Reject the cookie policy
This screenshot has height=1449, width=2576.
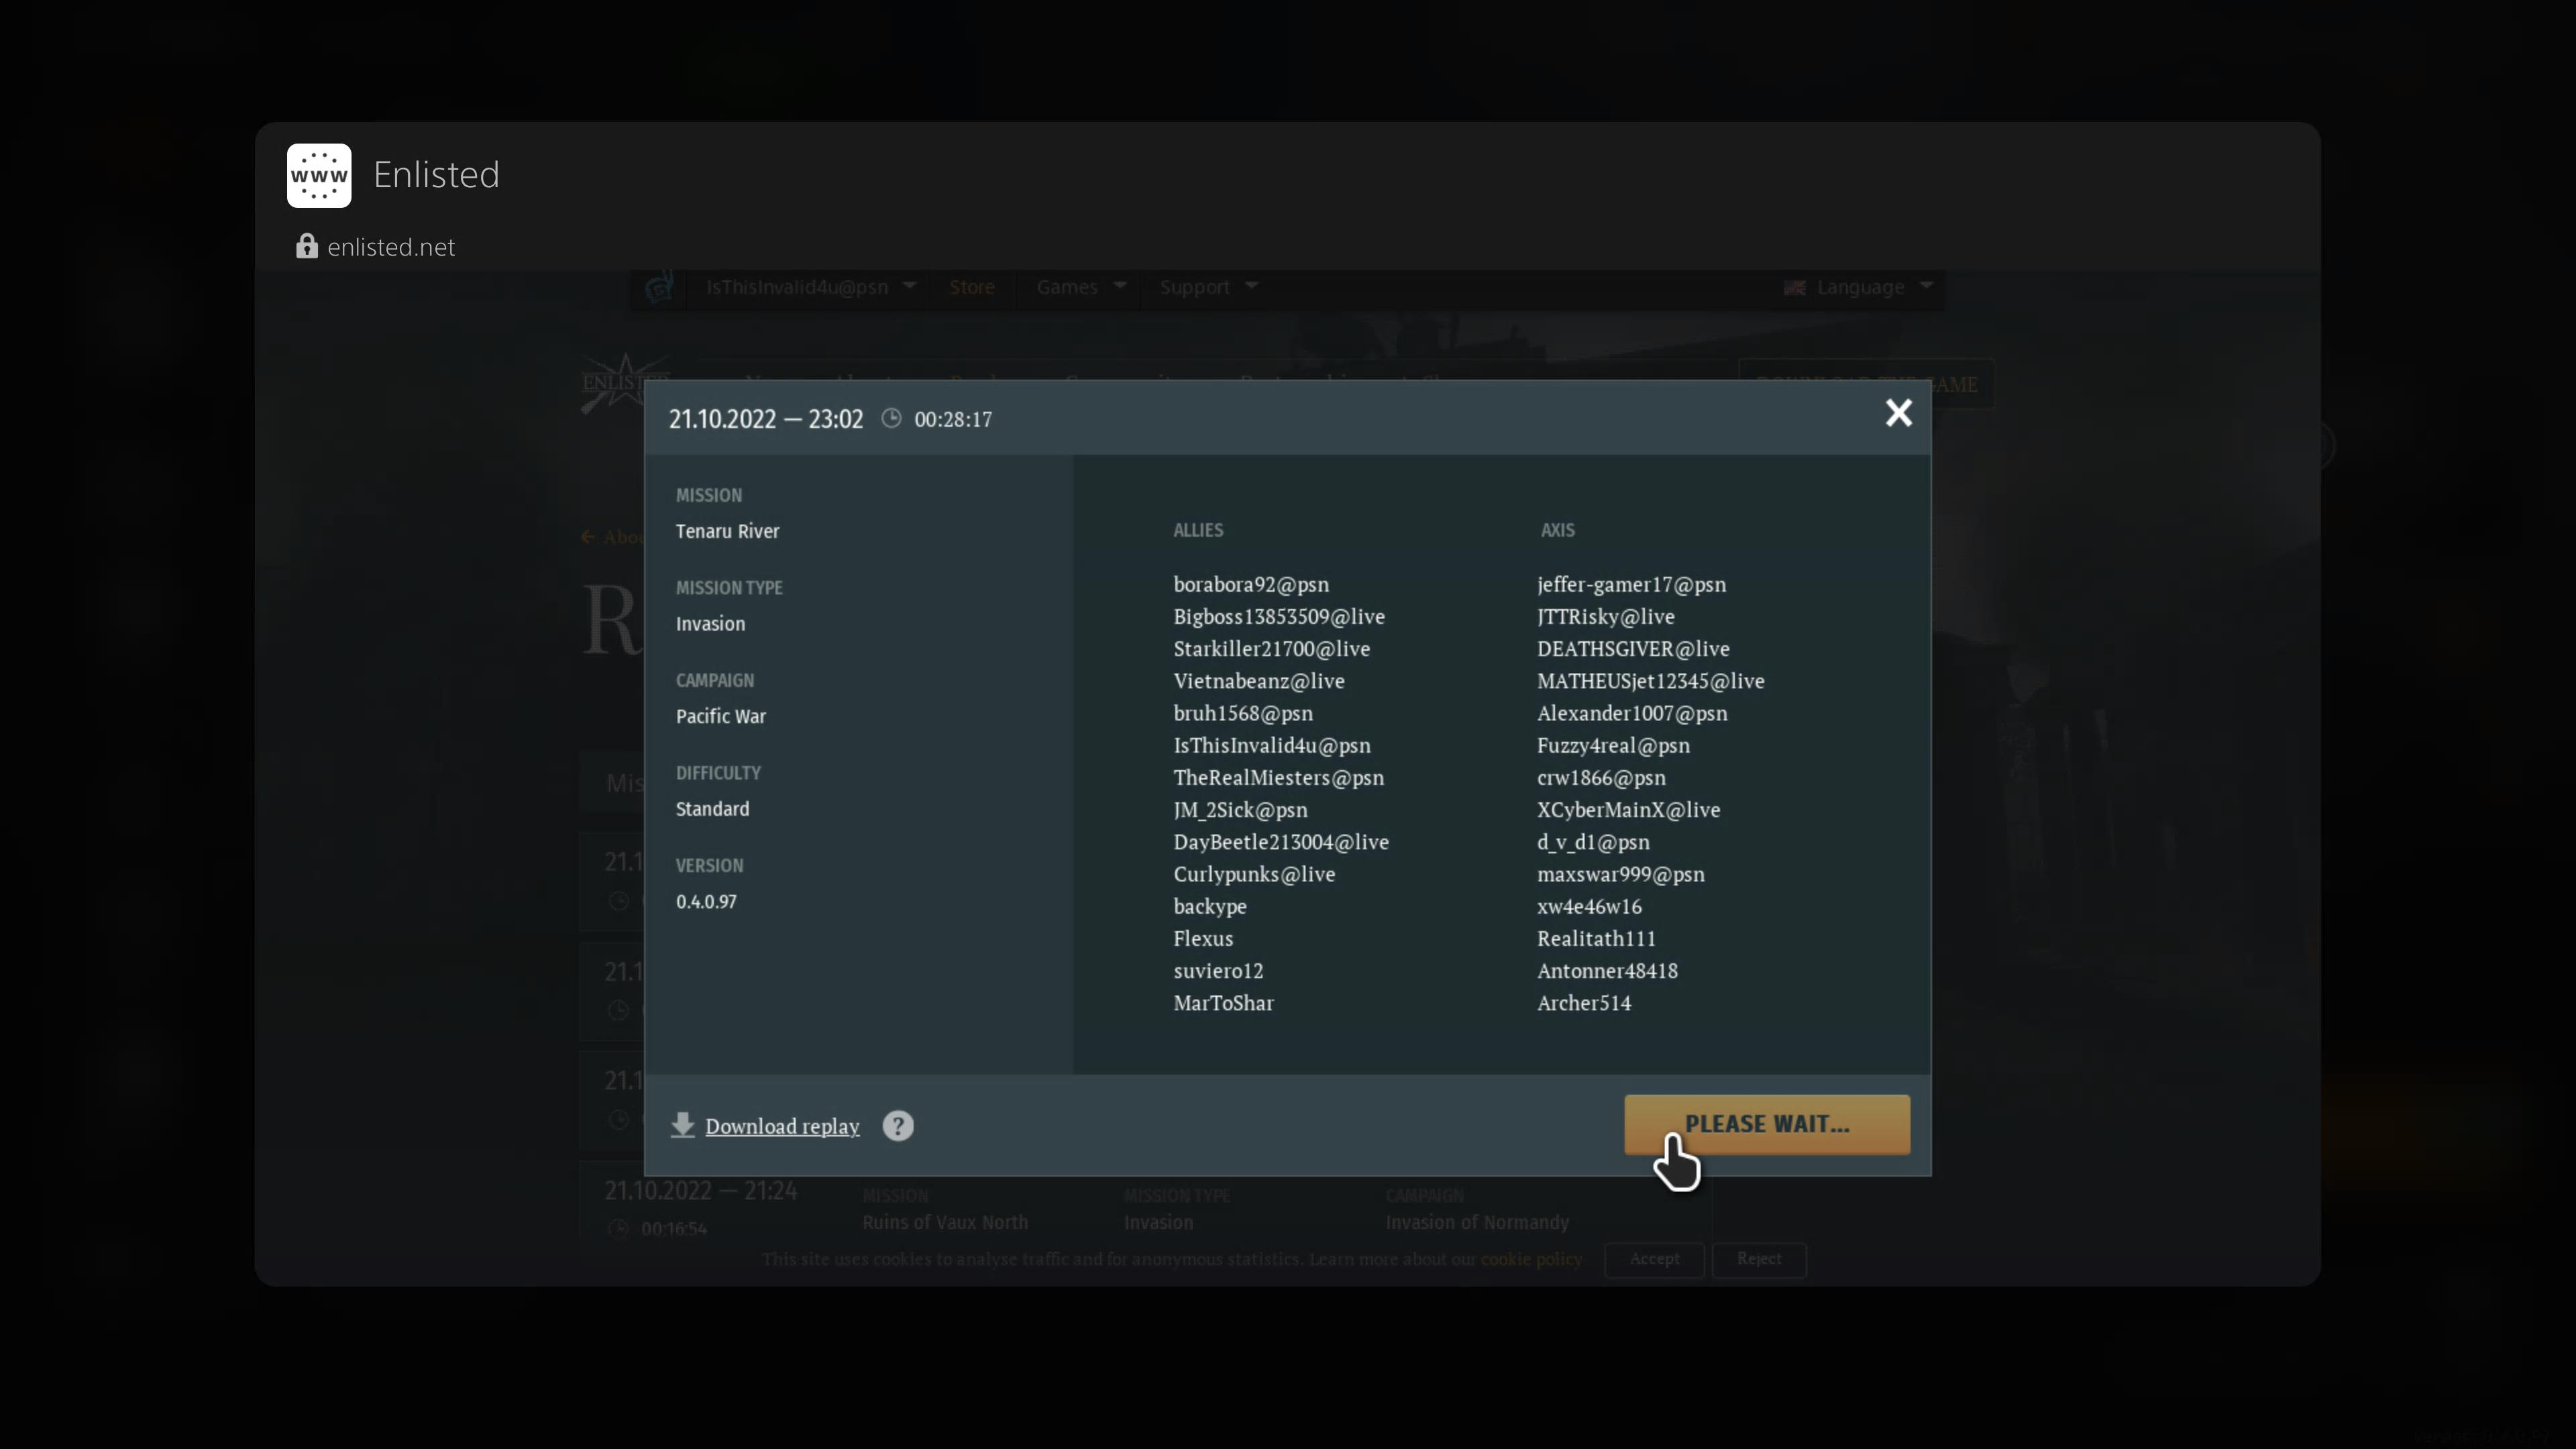tap(1759, 1259)
